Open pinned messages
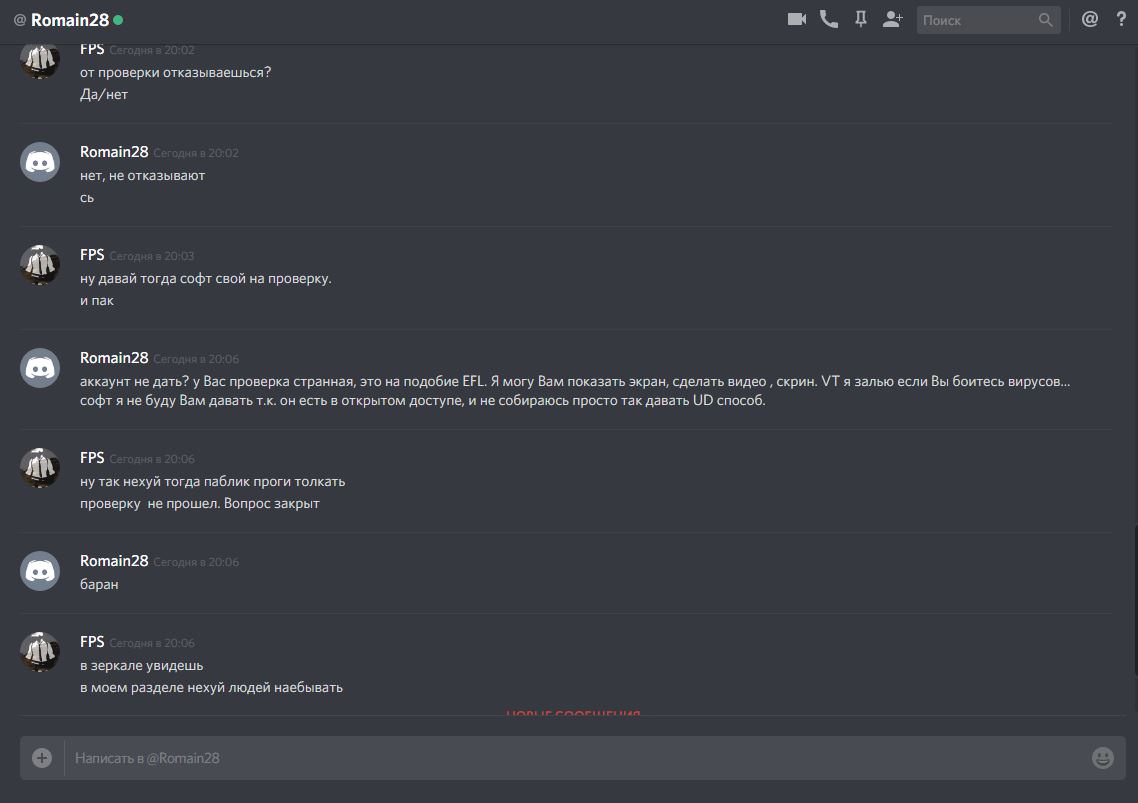Viewport: 1138px width, 803px height. (860, 19)
